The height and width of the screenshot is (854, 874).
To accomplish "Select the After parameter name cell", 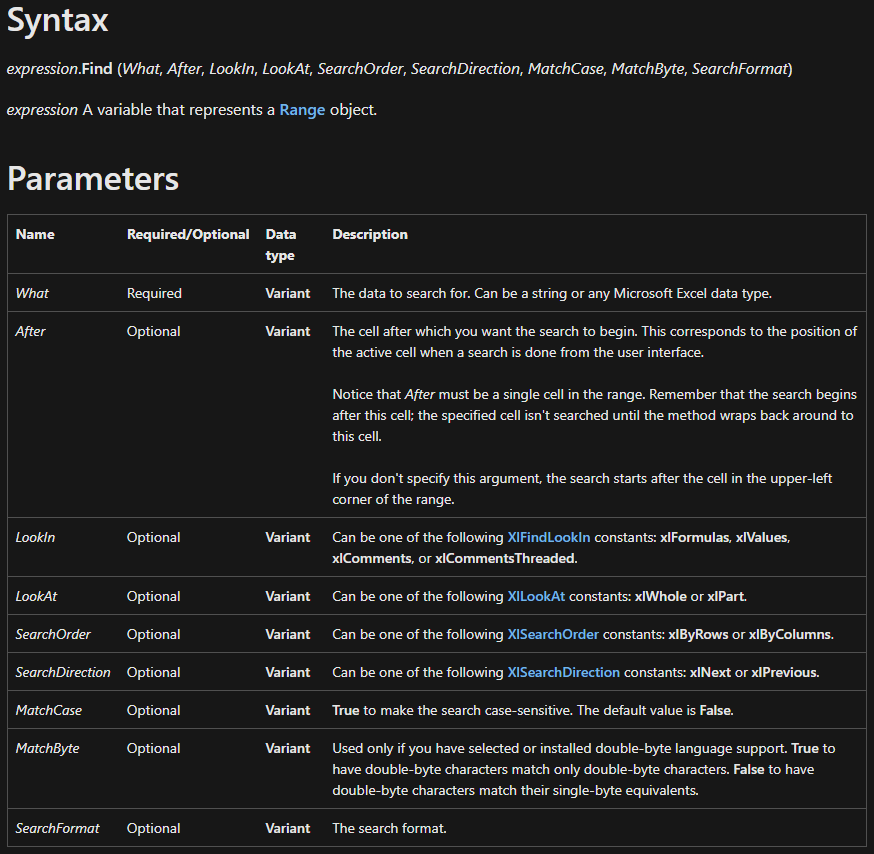I will 30,331.
